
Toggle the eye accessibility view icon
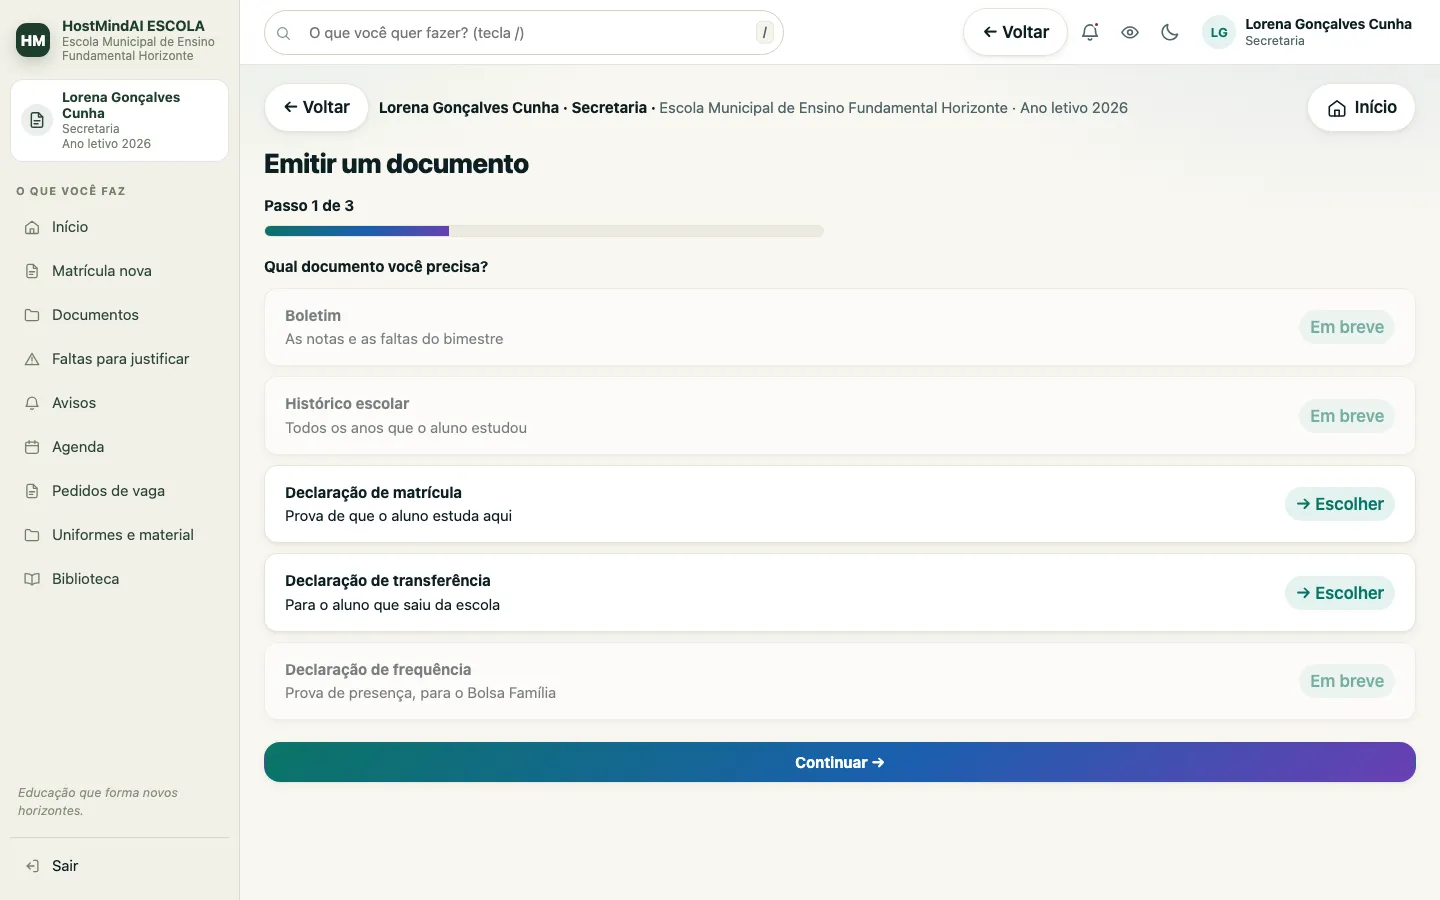click(1130, 32)
